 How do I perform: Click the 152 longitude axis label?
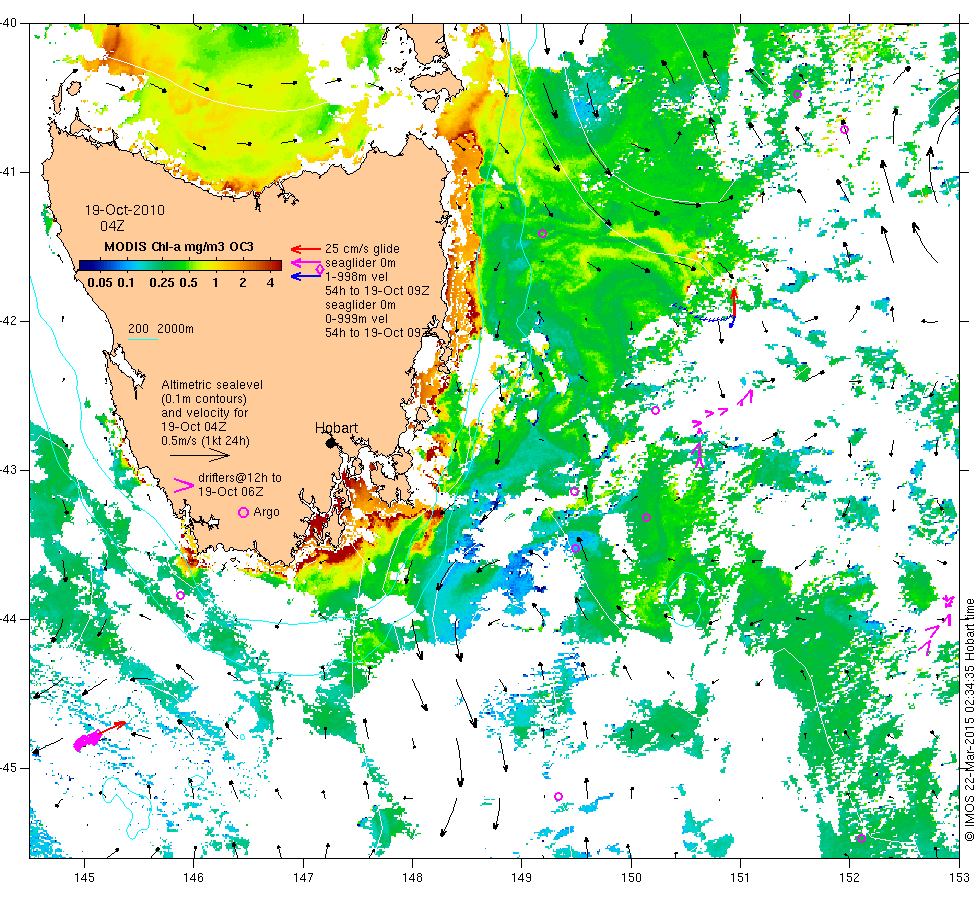(849, 878)
